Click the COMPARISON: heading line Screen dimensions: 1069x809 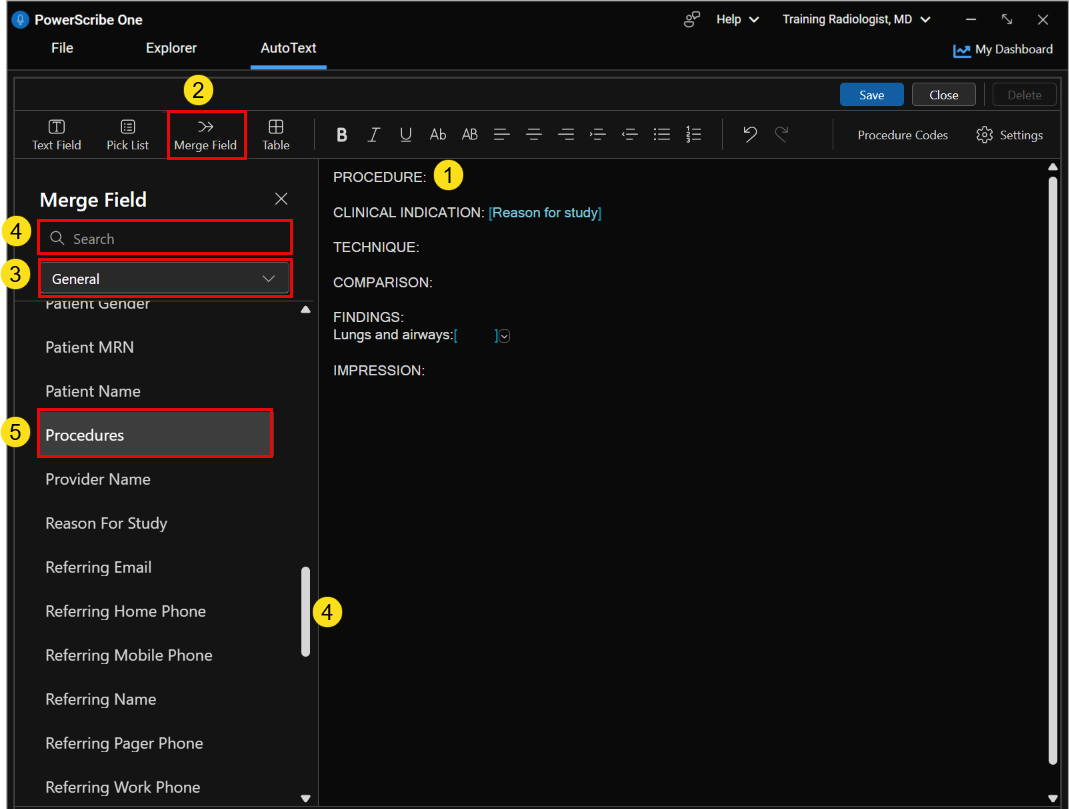coord(382,282)
